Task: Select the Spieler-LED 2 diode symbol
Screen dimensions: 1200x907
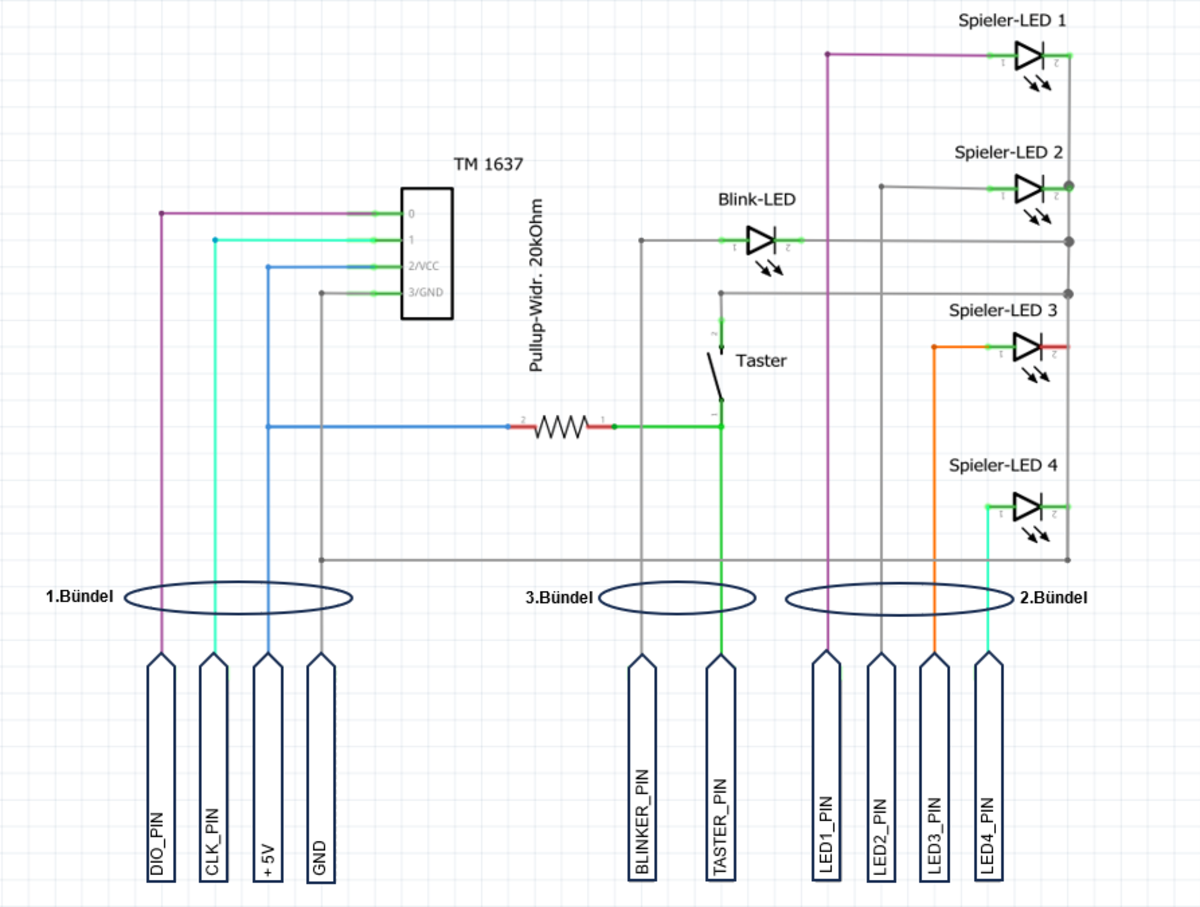Action: coord(1029,188)
